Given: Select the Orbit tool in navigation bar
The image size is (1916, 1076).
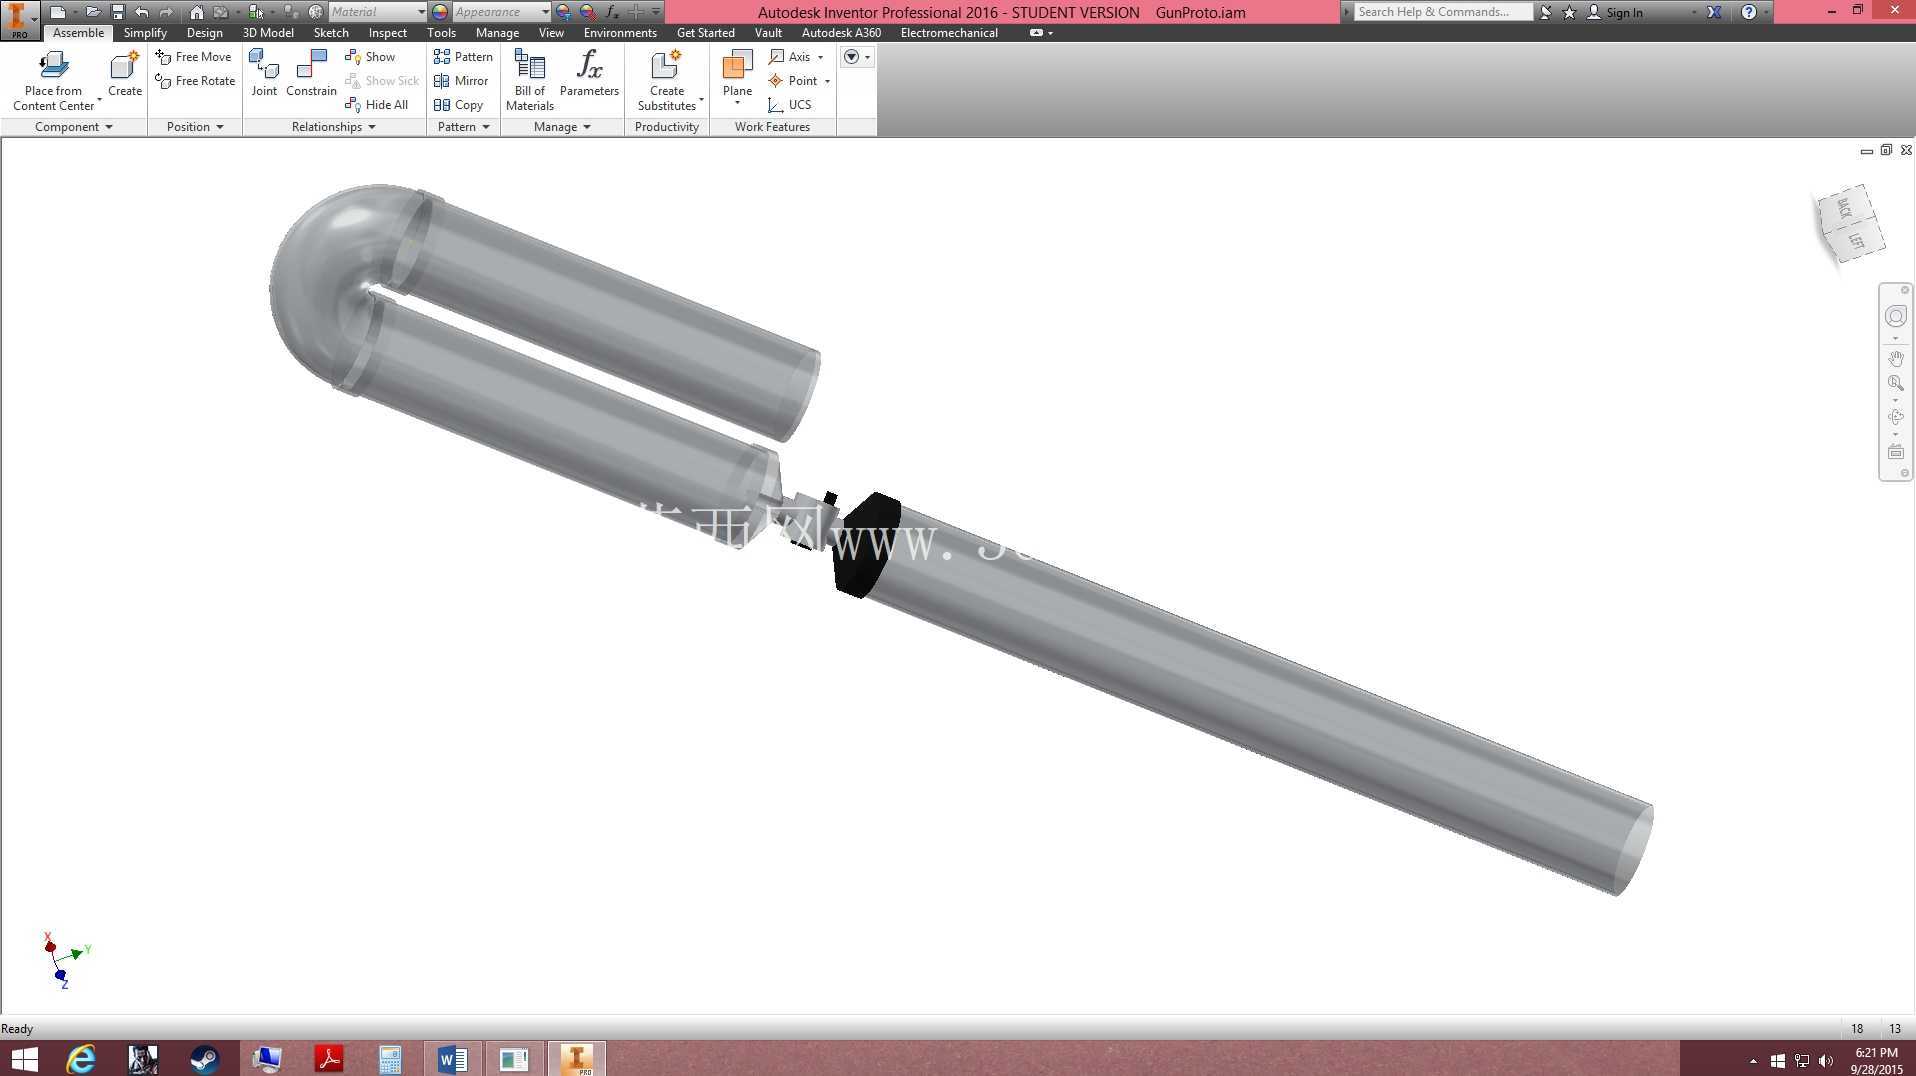Looking at the screenshot, I should tap(1895, 417).
